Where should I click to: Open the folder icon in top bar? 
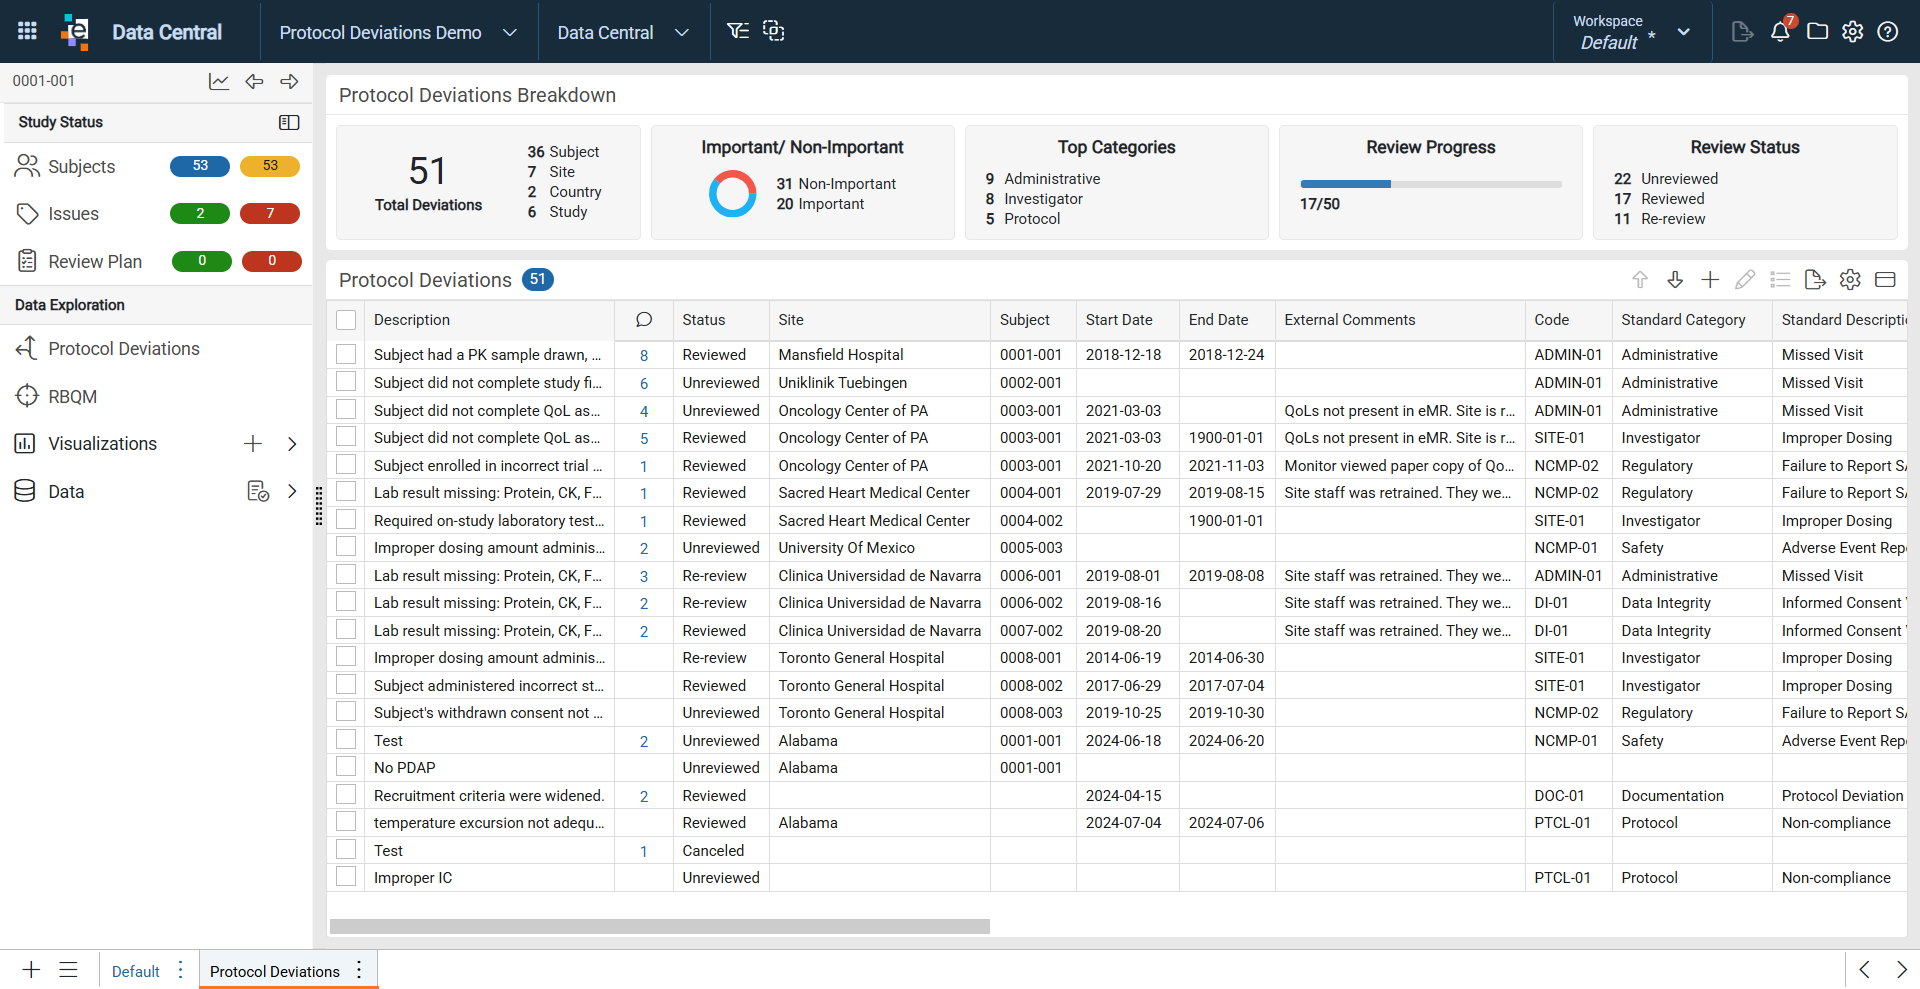1818,32
